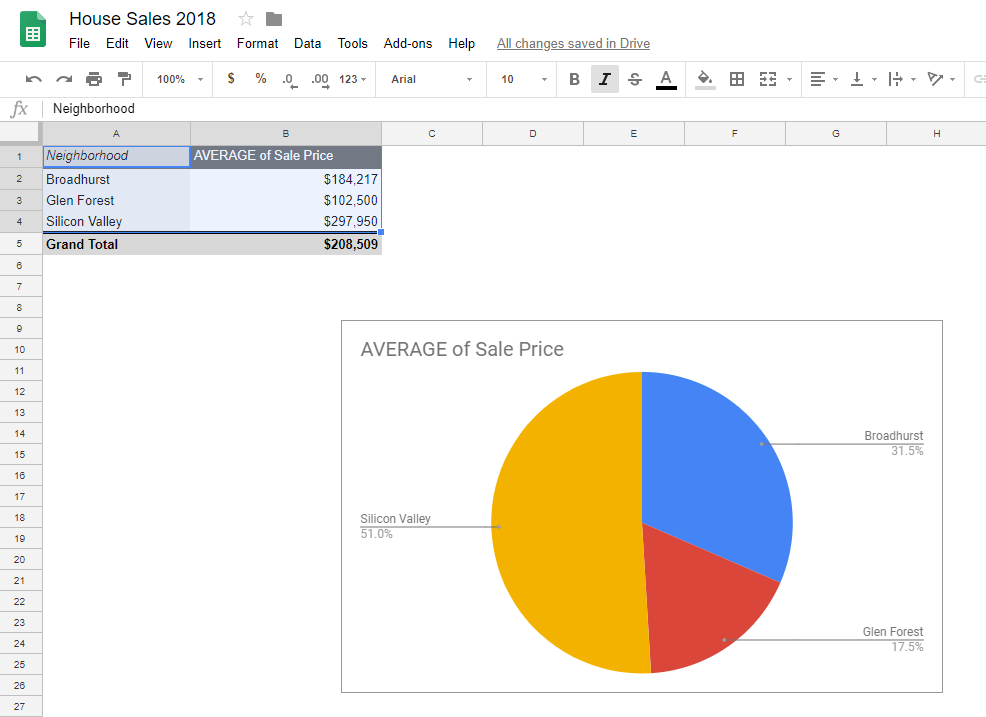This screenshot has width=986, height=717.
Task: Open the zoom level dropdown
Action: [180, 79]
